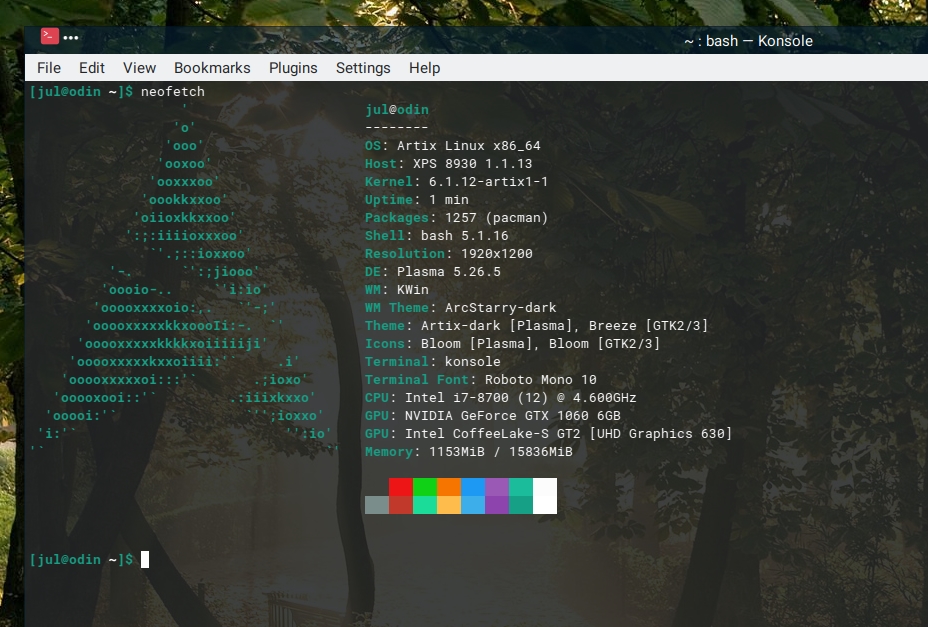Image resolution: width=928 pixels, height=627 pixels.
Task: Open the Edit menu
Action: click(x=92, y=68)
